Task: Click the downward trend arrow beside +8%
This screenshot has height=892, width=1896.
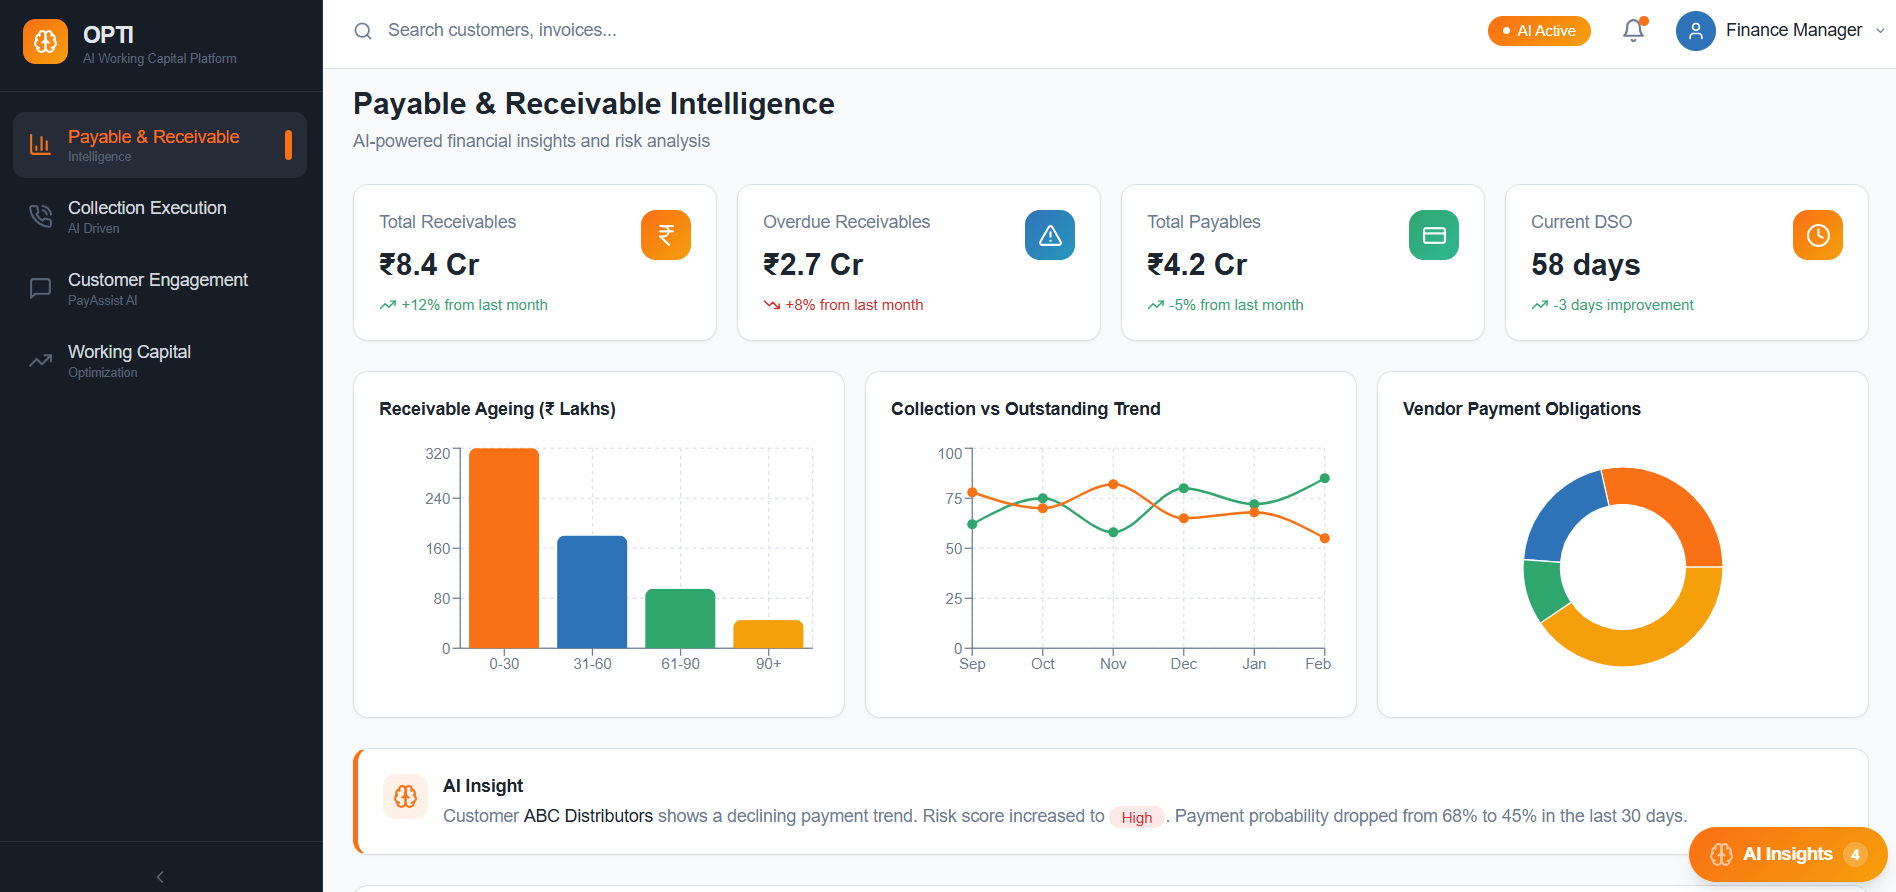Action: [x=772, y=305]
